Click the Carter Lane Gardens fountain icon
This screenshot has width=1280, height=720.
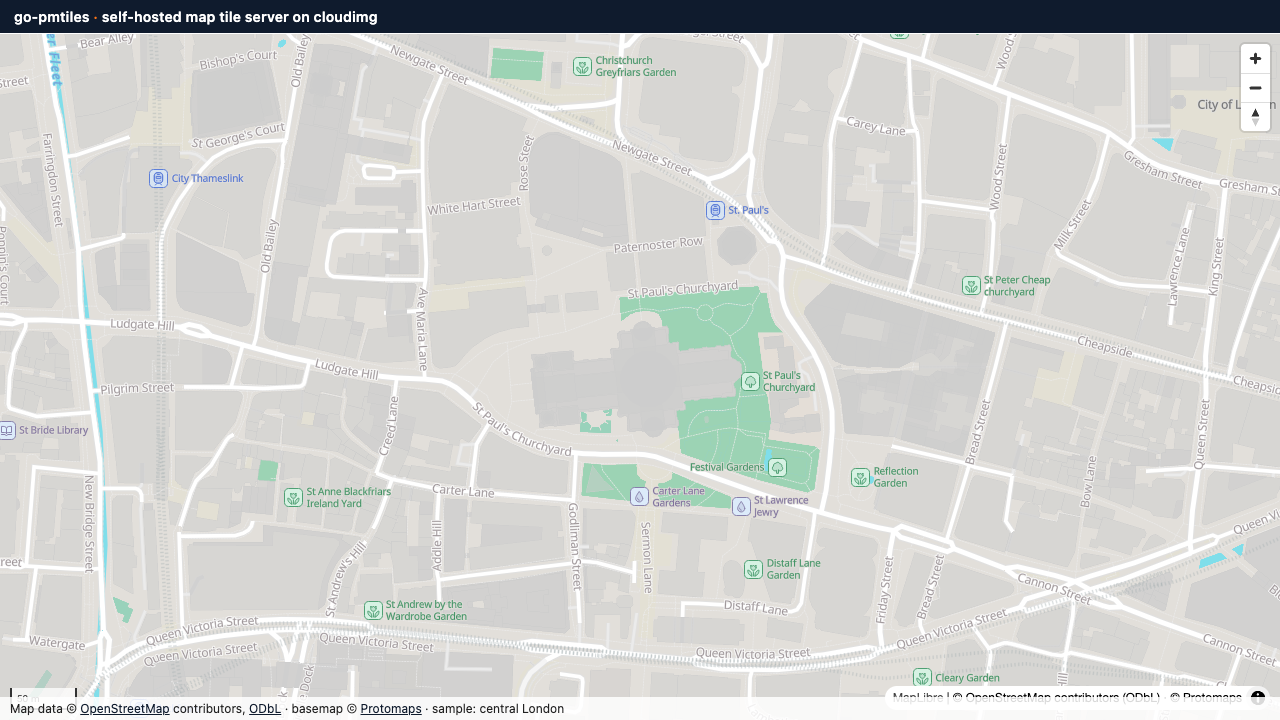click(x=639, y=497)
